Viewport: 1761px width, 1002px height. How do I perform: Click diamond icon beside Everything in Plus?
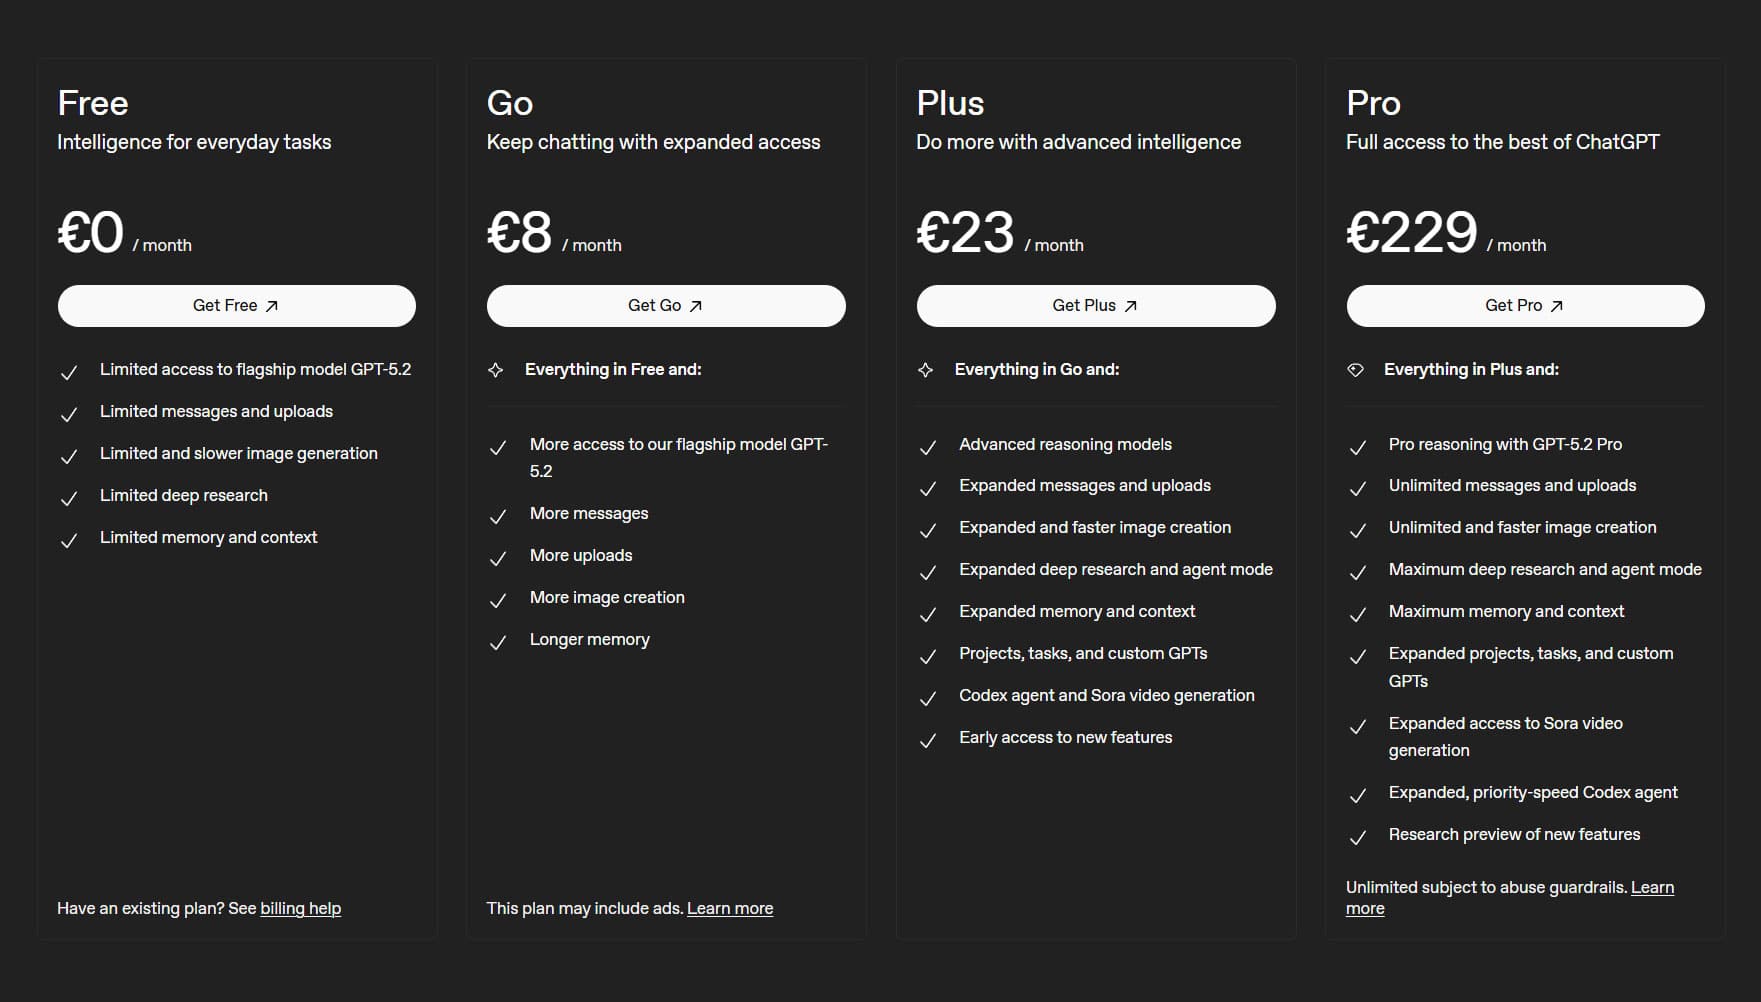coord(1356,370)
